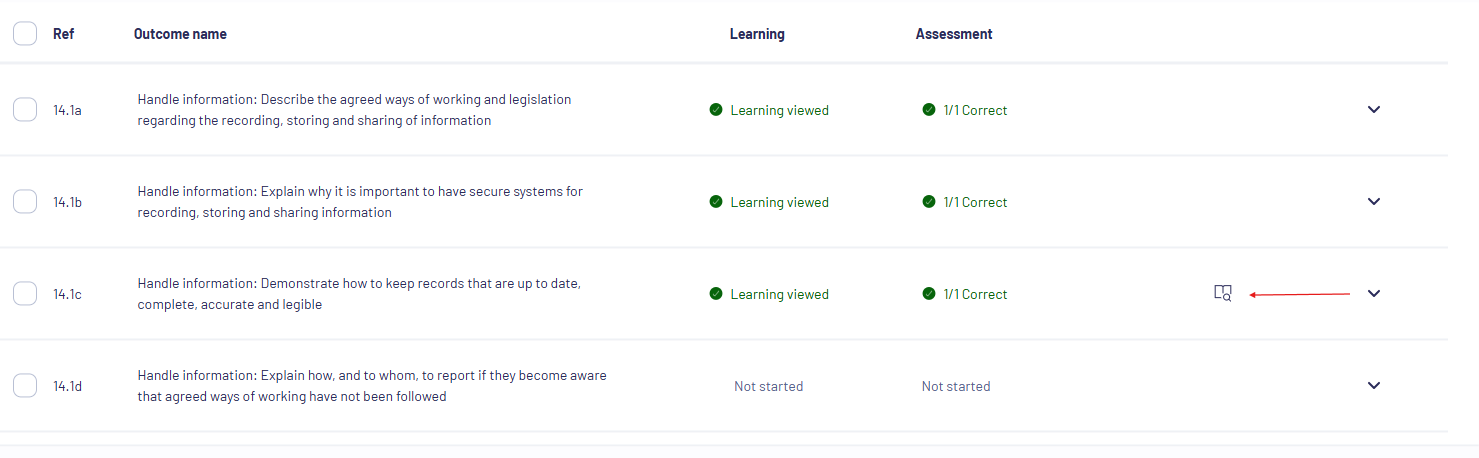
Task: Expand row 14.1d with its chevron
Action: click(x=1374, y=386)
